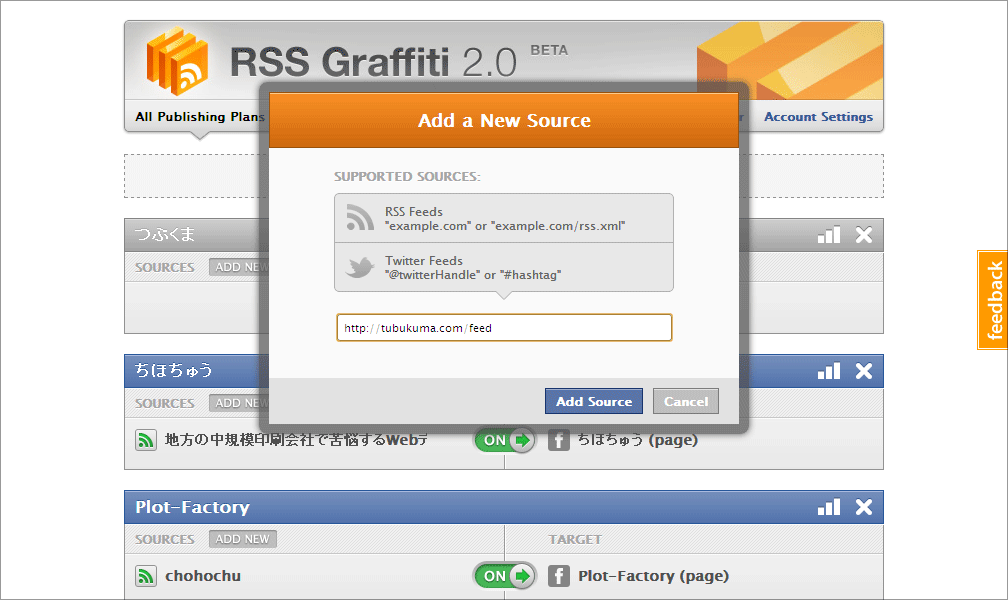Click ADD NEW source in ちほちゅう plan

pyautogui.click(x=238, y=403)
